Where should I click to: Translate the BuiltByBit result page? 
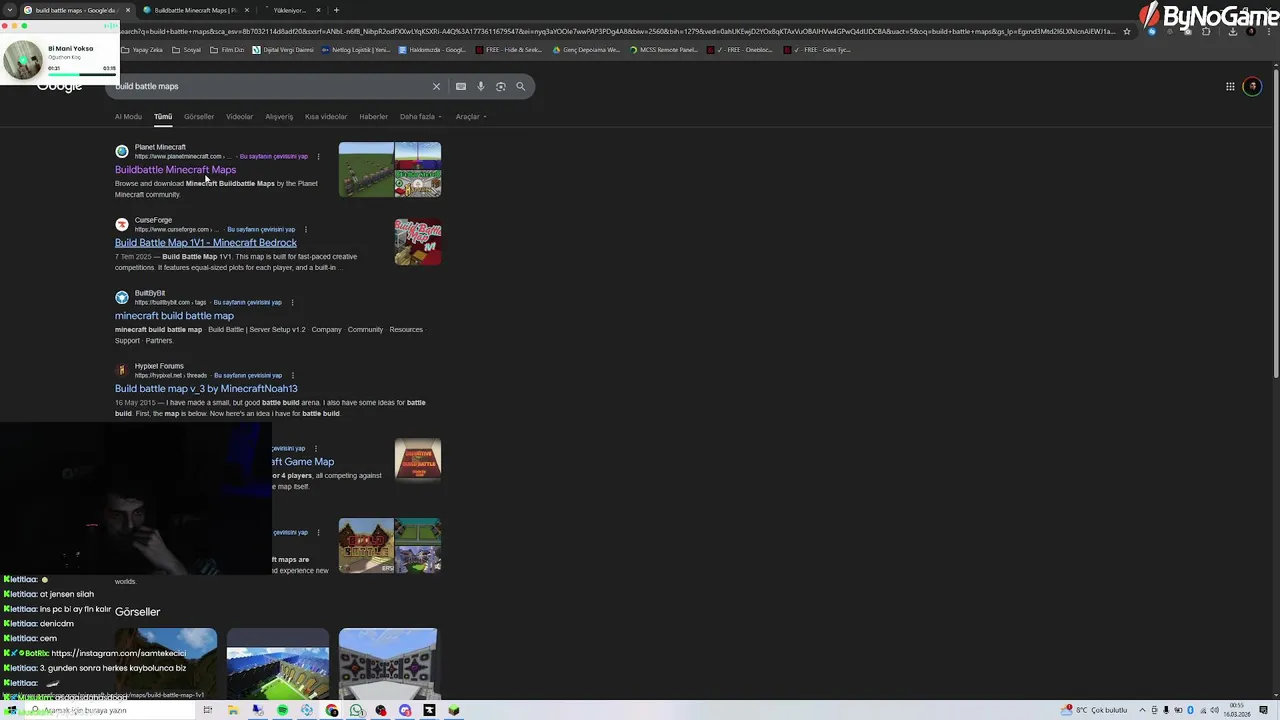247,302
